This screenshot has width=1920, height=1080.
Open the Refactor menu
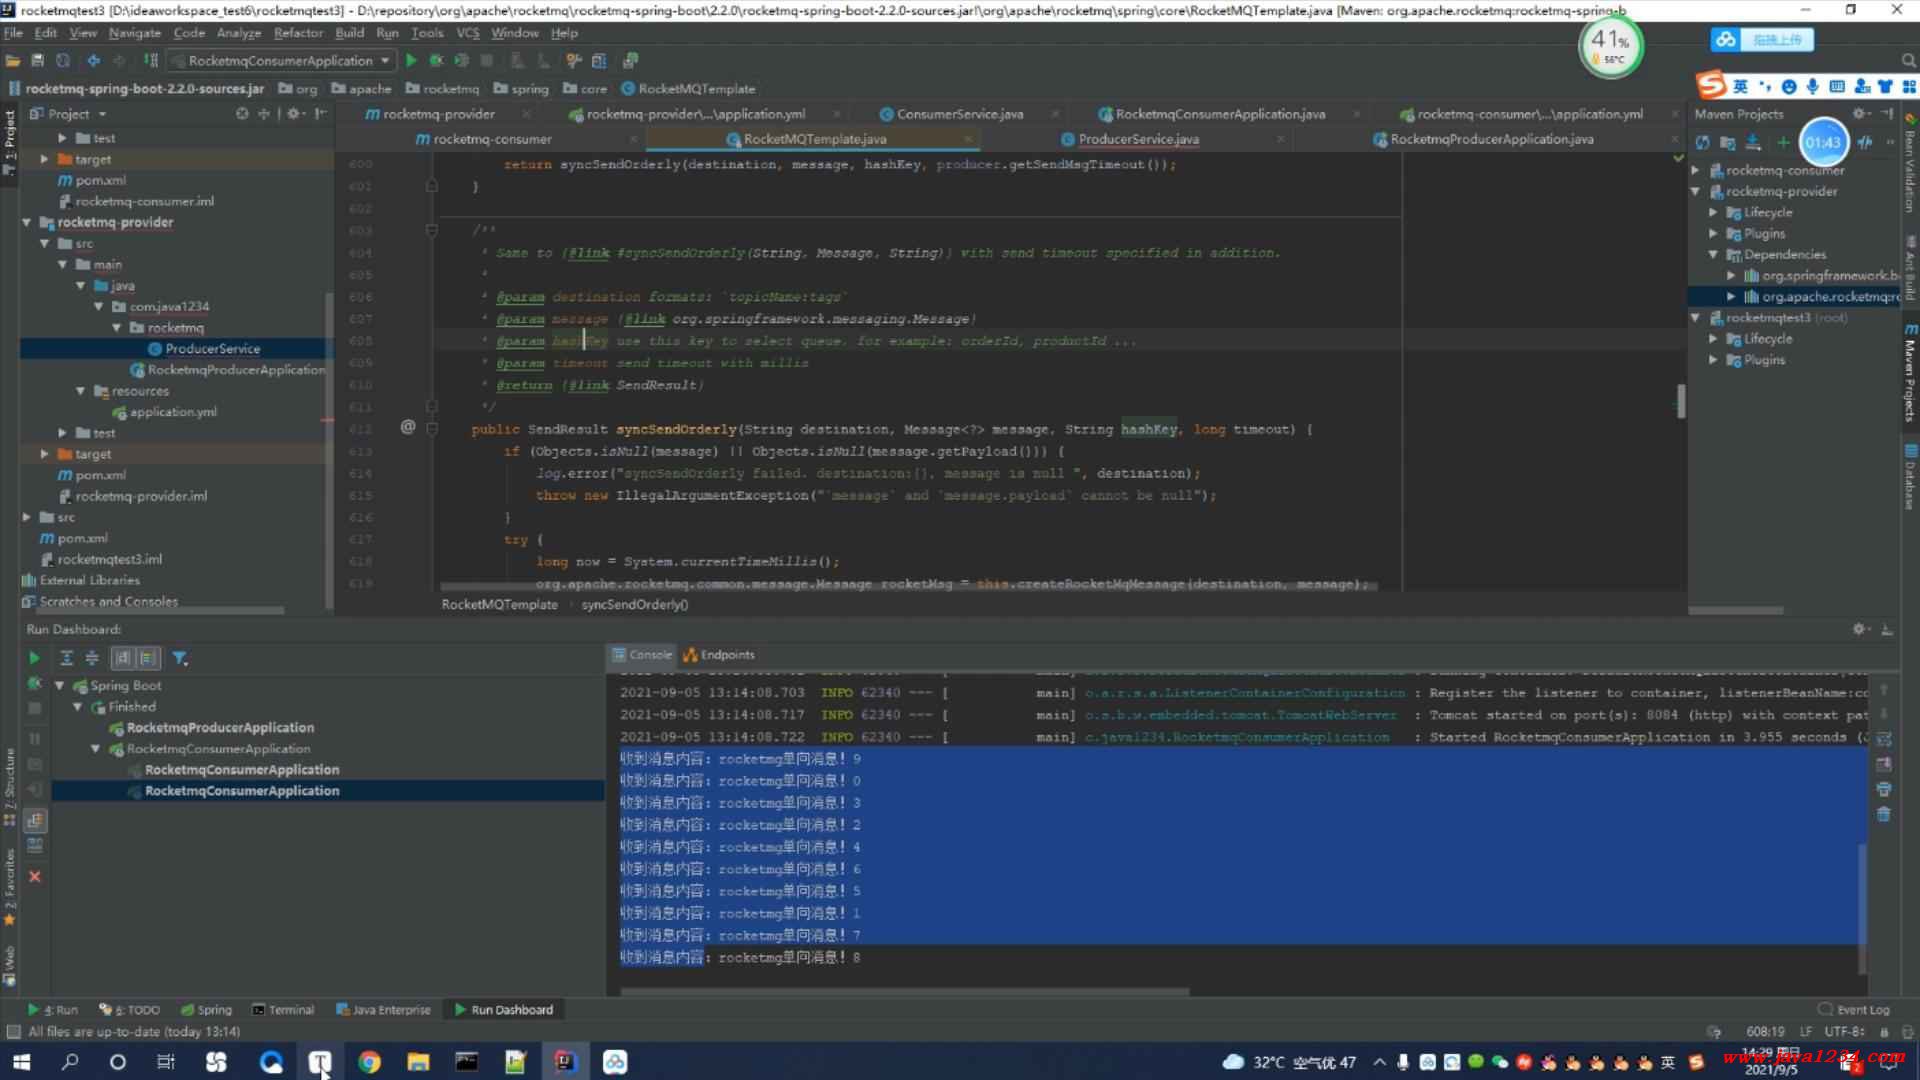(298, 33)
